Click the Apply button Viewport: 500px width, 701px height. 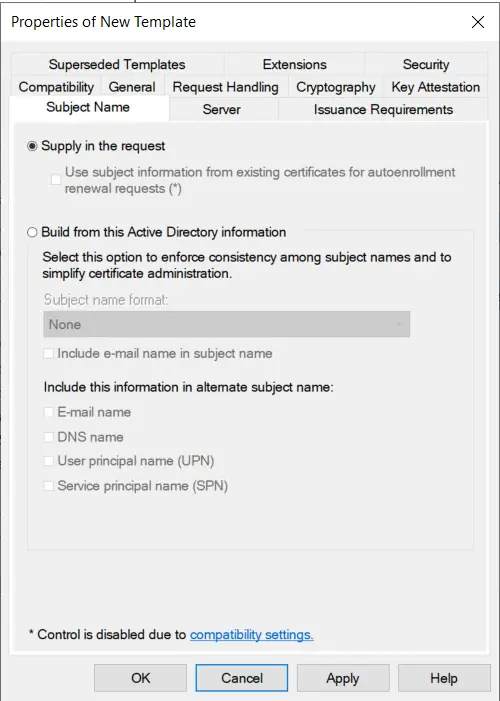pyautogui.click(x=343, y=678)
